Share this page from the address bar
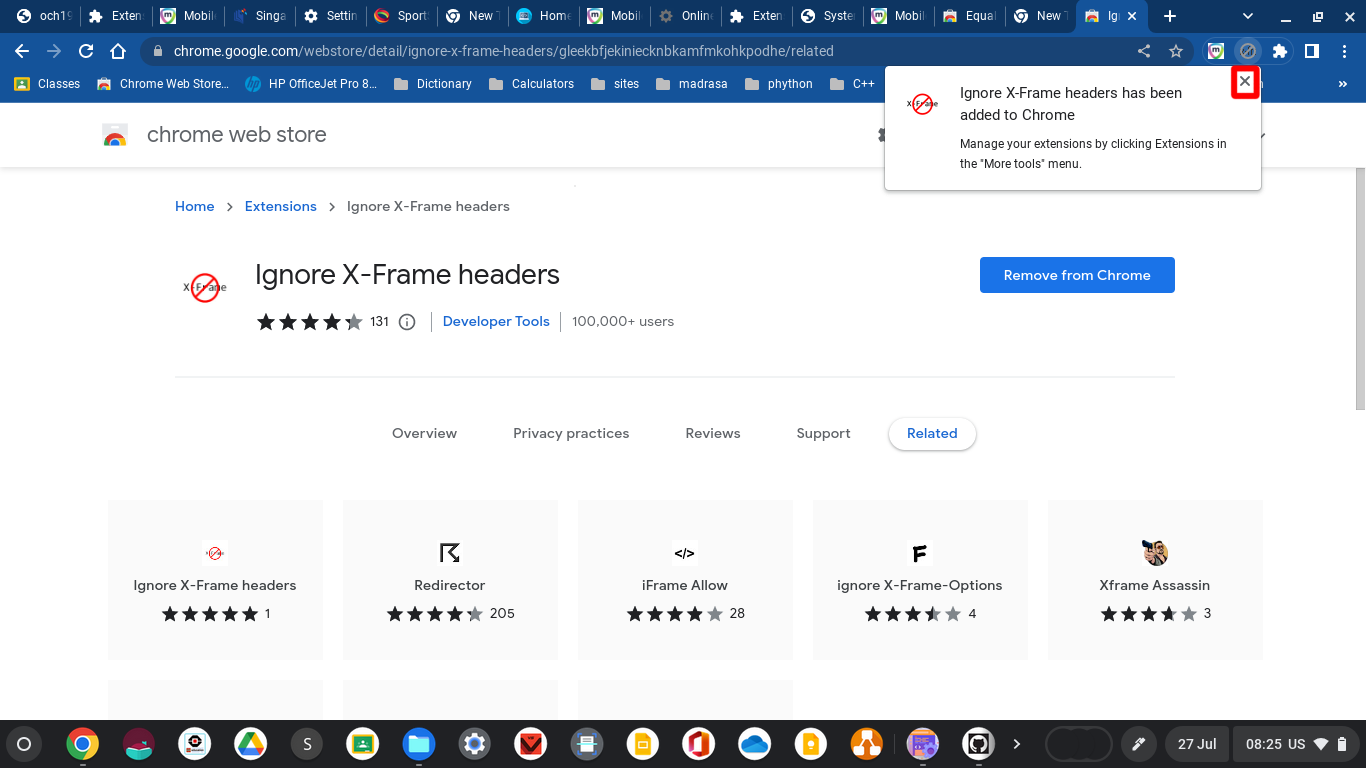 pyautogui.click(x=1144, y=51)
